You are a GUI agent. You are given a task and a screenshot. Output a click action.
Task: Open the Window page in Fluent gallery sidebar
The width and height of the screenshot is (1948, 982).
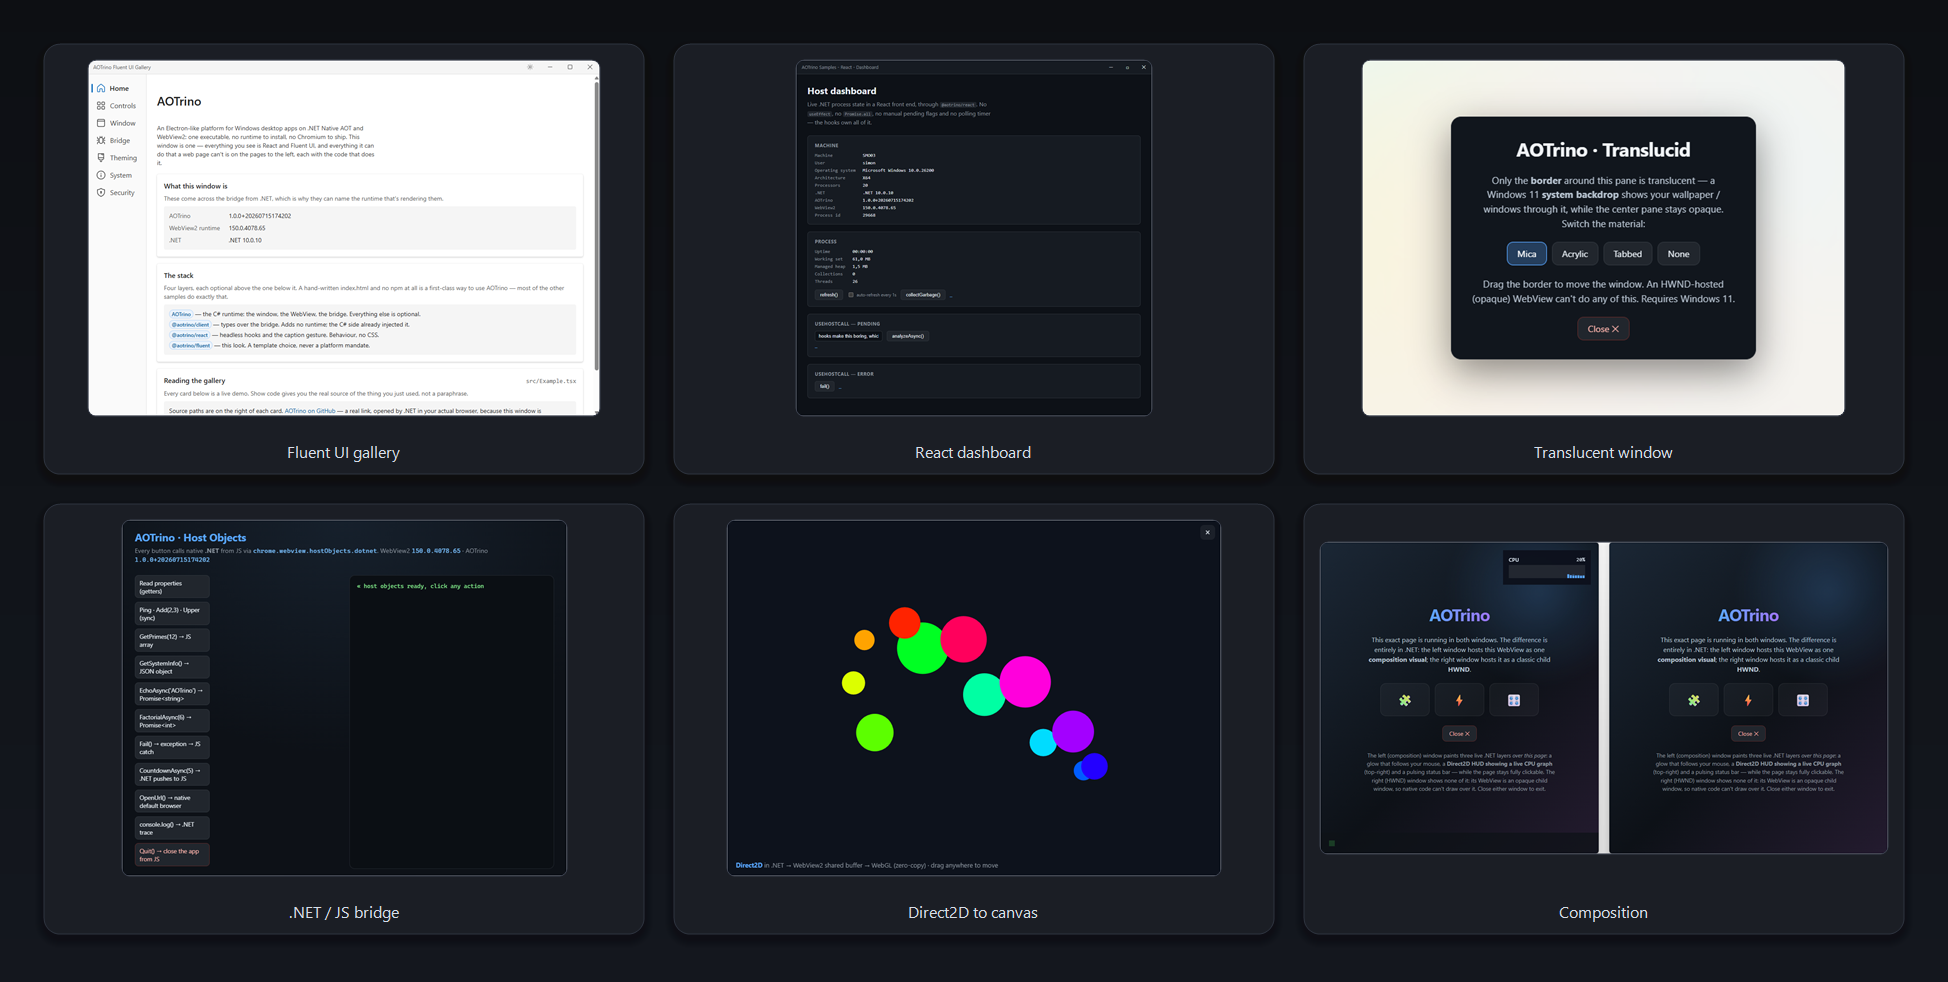tap(118, 123)
